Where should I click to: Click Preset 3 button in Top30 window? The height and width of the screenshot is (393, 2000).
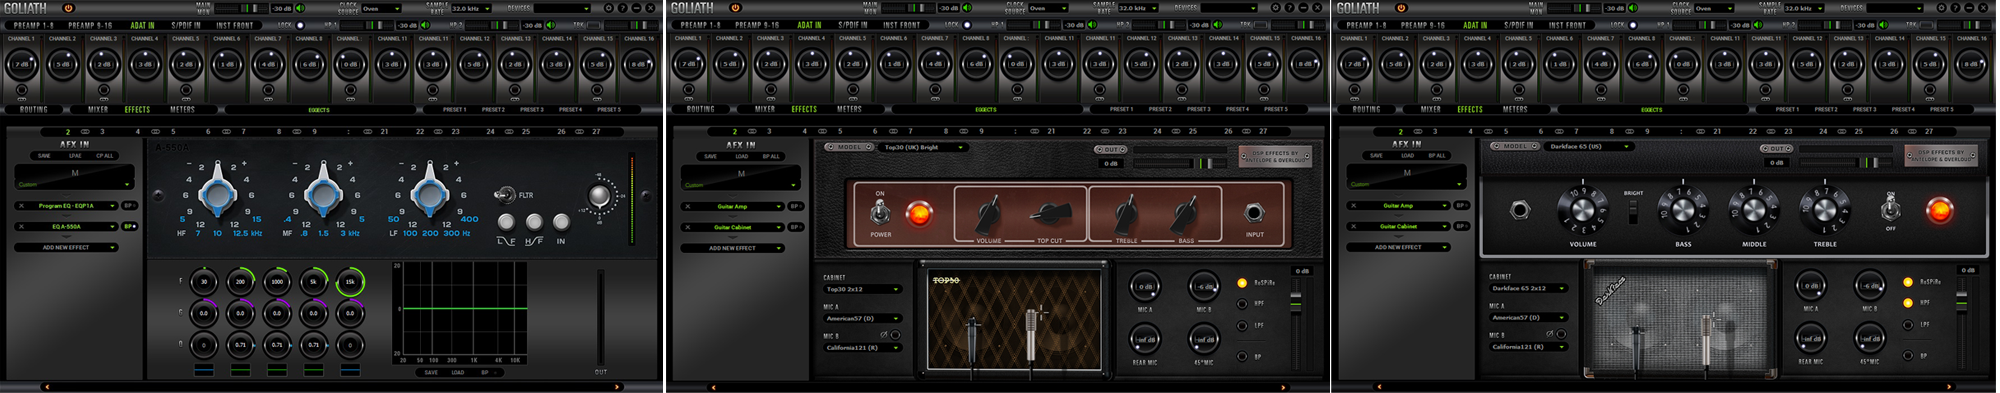(x=1199, y=109)
